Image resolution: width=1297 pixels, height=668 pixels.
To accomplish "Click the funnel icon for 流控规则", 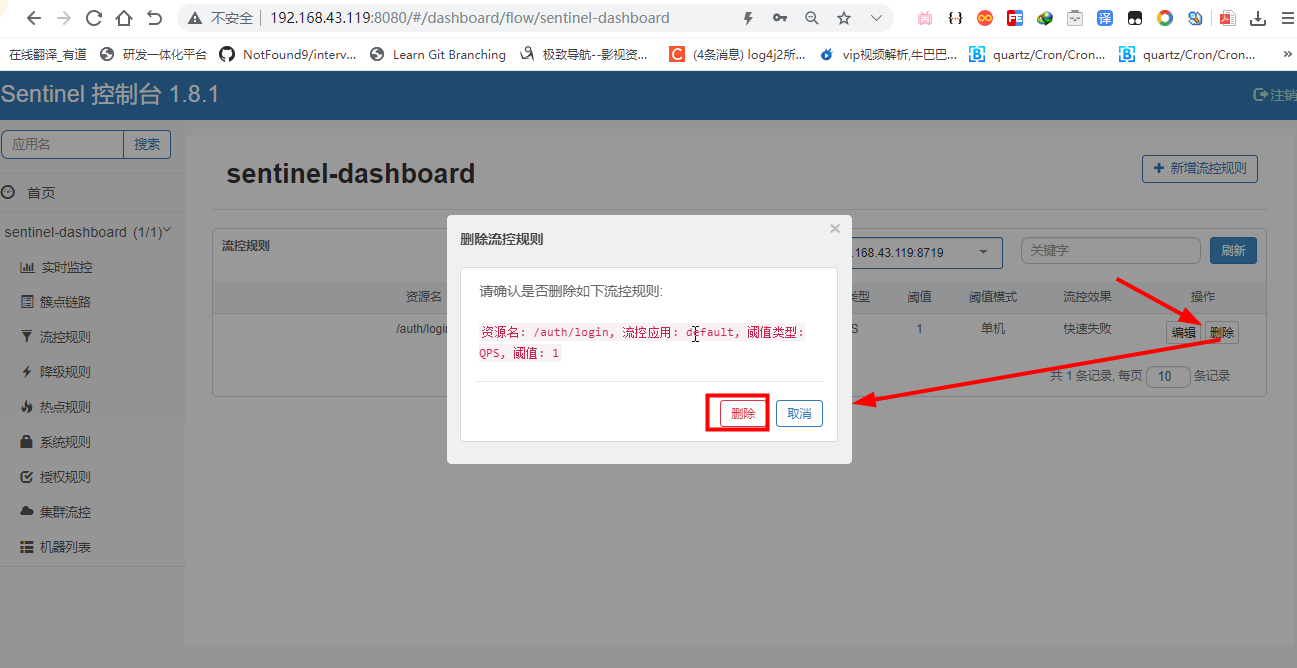I will pos(27,337).
